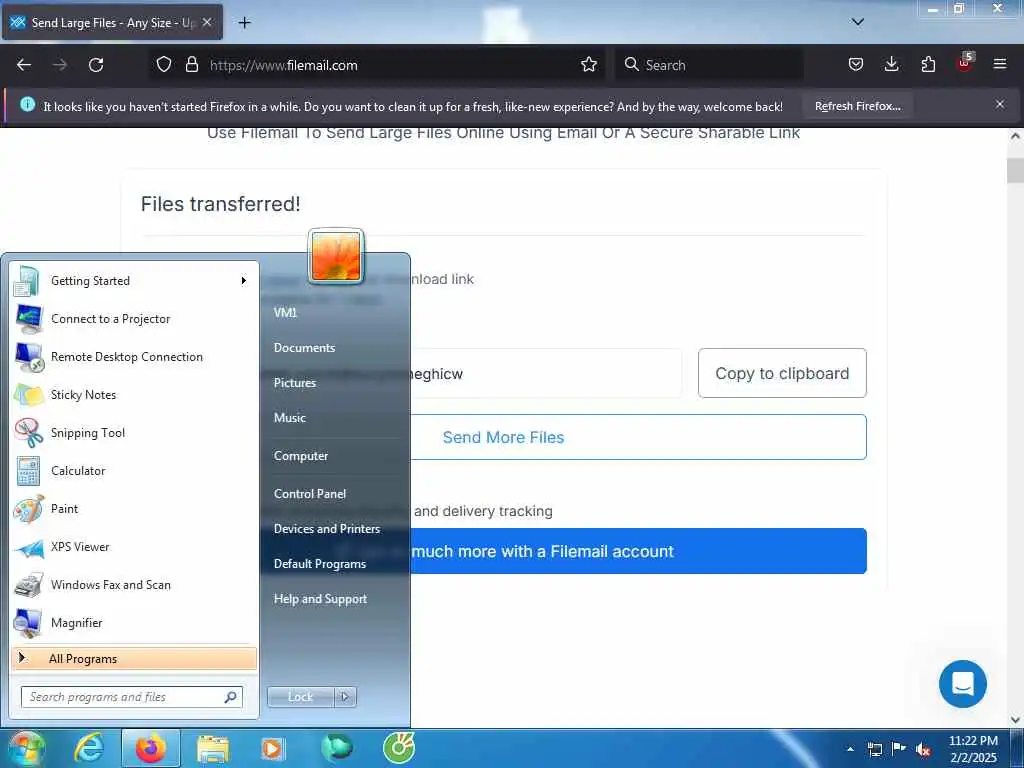This screenshot has height=768, width=1024.
Task: Launch XPS Viewer
Action: point(134,547)
